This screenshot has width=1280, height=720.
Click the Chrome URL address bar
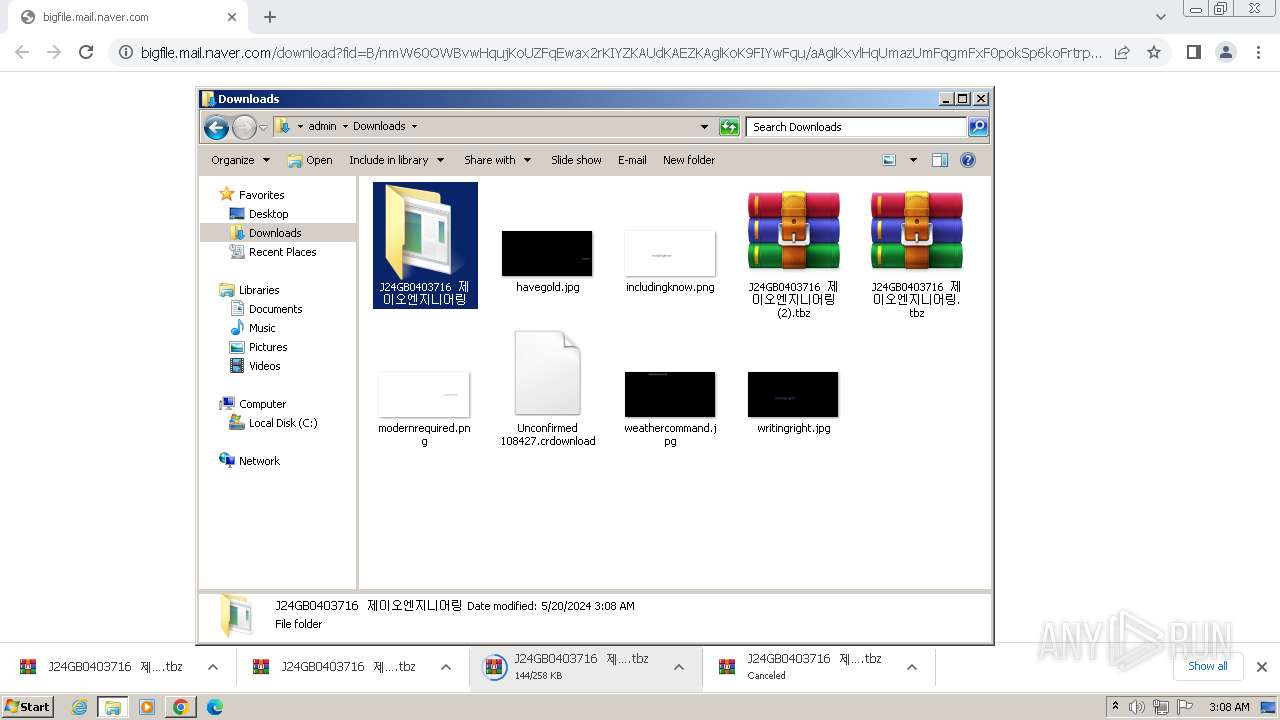(620, 53)
